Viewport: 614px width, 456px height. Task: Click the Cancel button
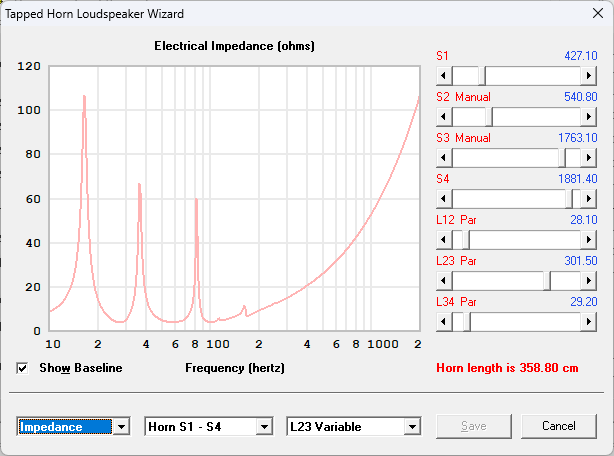coord(559,426)
